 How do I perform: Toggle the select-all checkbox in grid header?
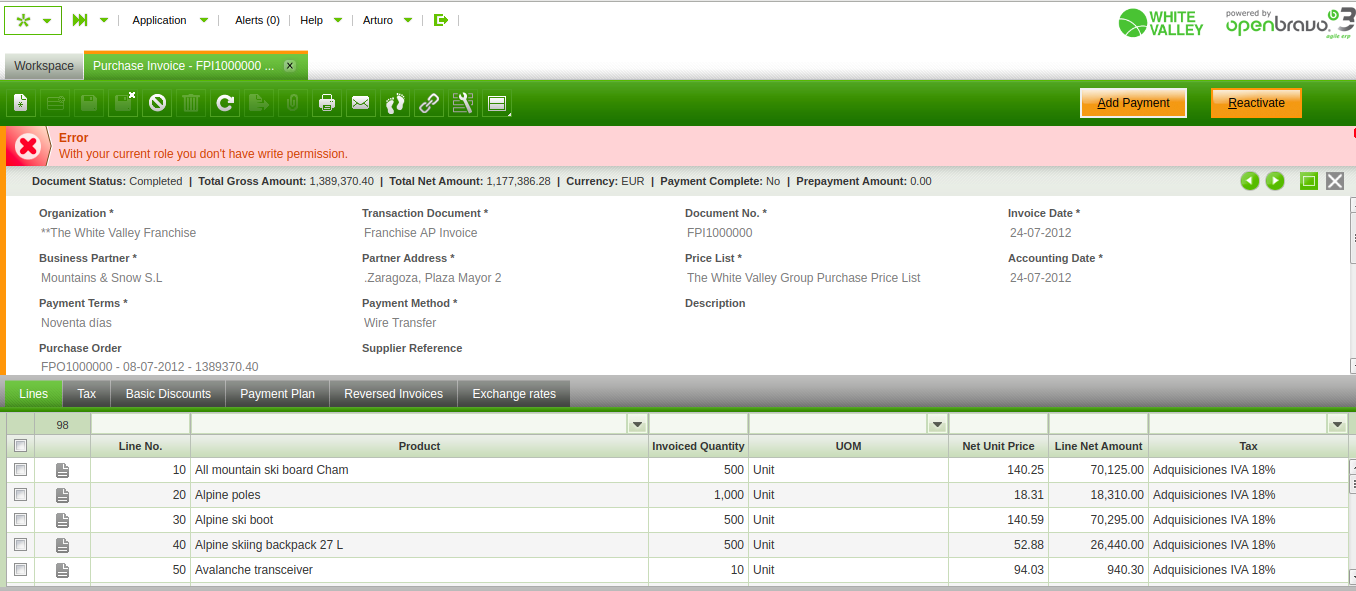(20, 446)
